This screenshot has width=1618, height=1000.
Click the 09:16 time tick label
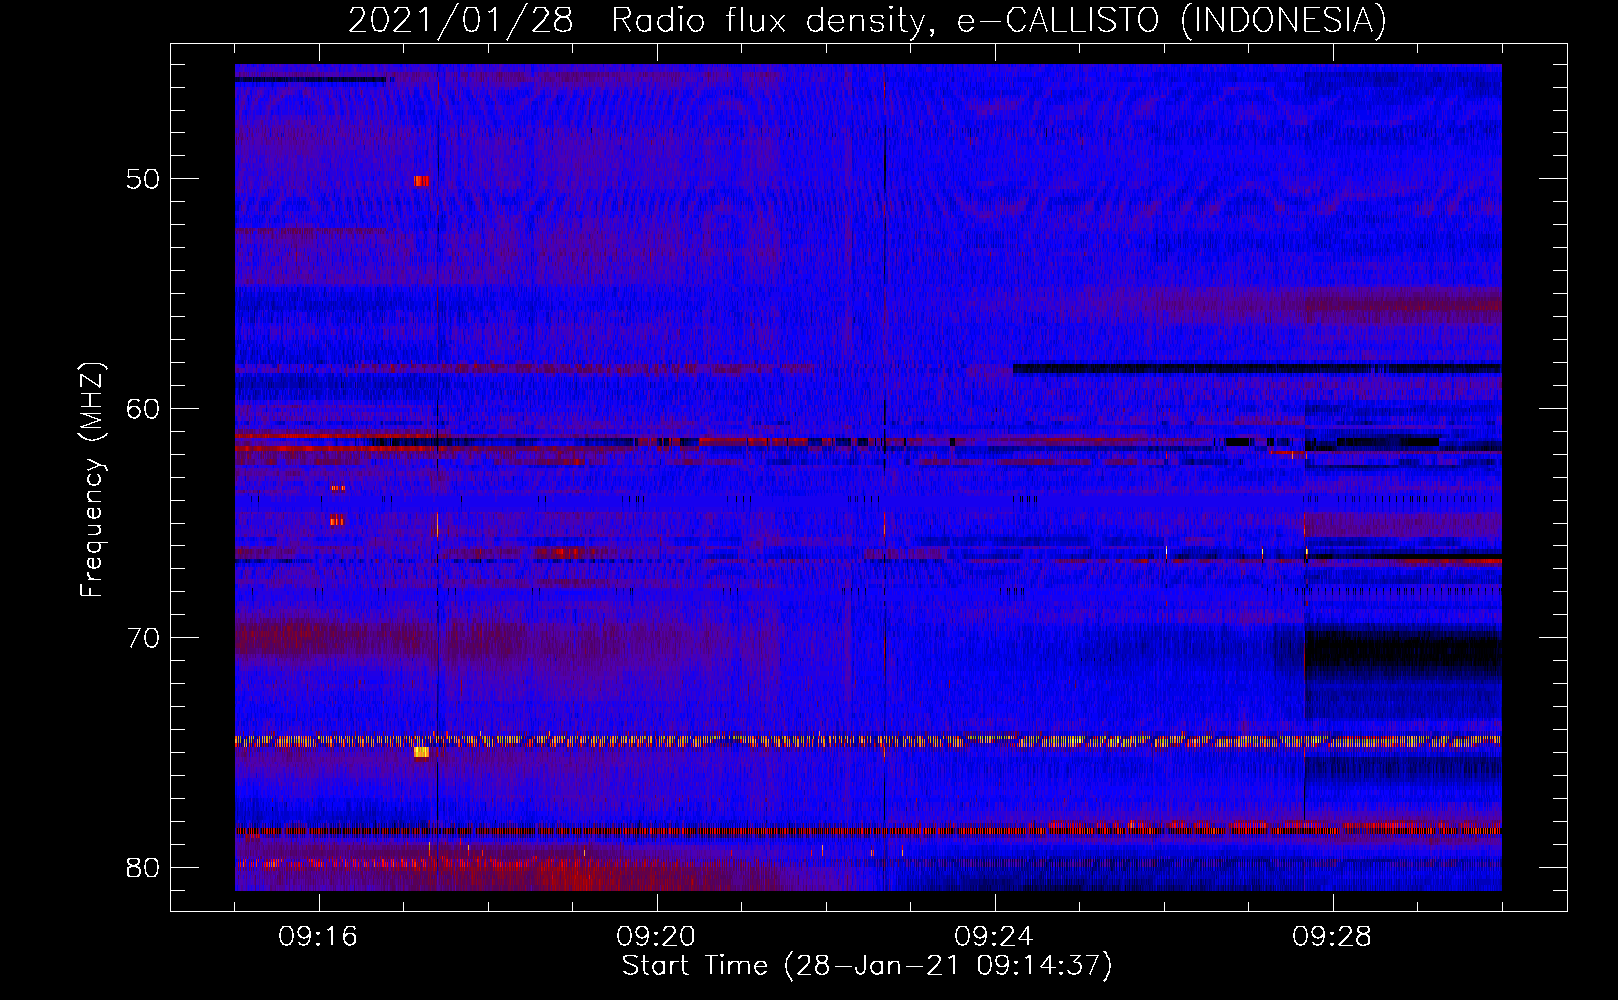tap(318, 937)
